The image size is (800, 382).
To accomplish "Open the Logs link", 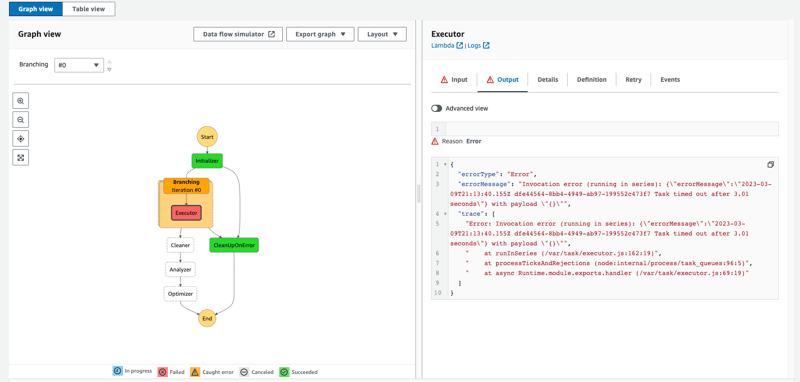I will [x=474, y=45].
